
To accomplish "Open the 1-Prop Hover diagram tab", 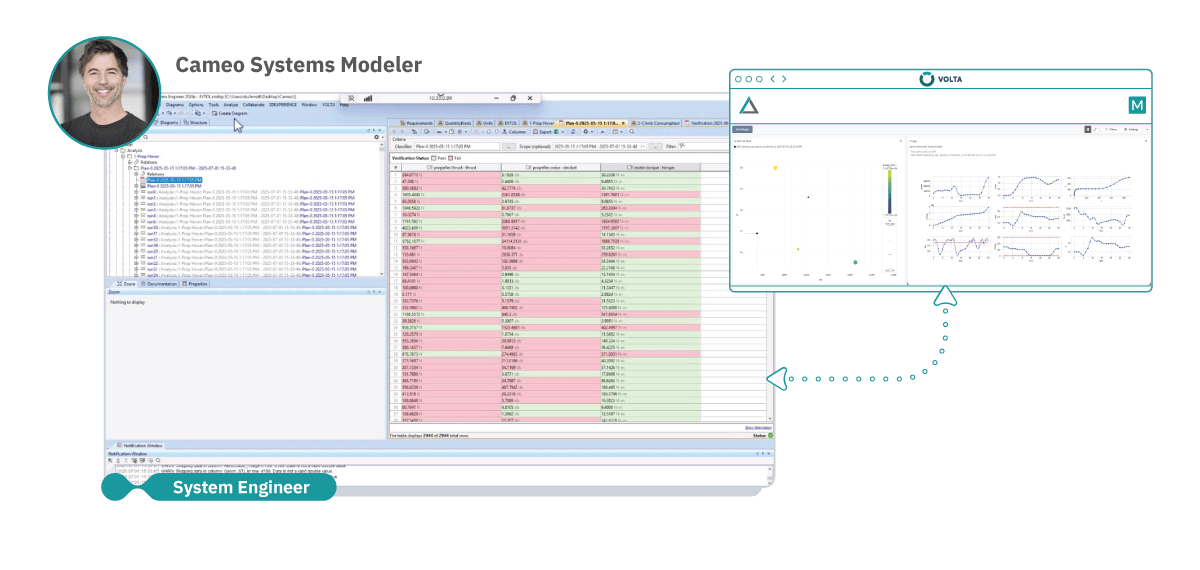I will [538, 123].
